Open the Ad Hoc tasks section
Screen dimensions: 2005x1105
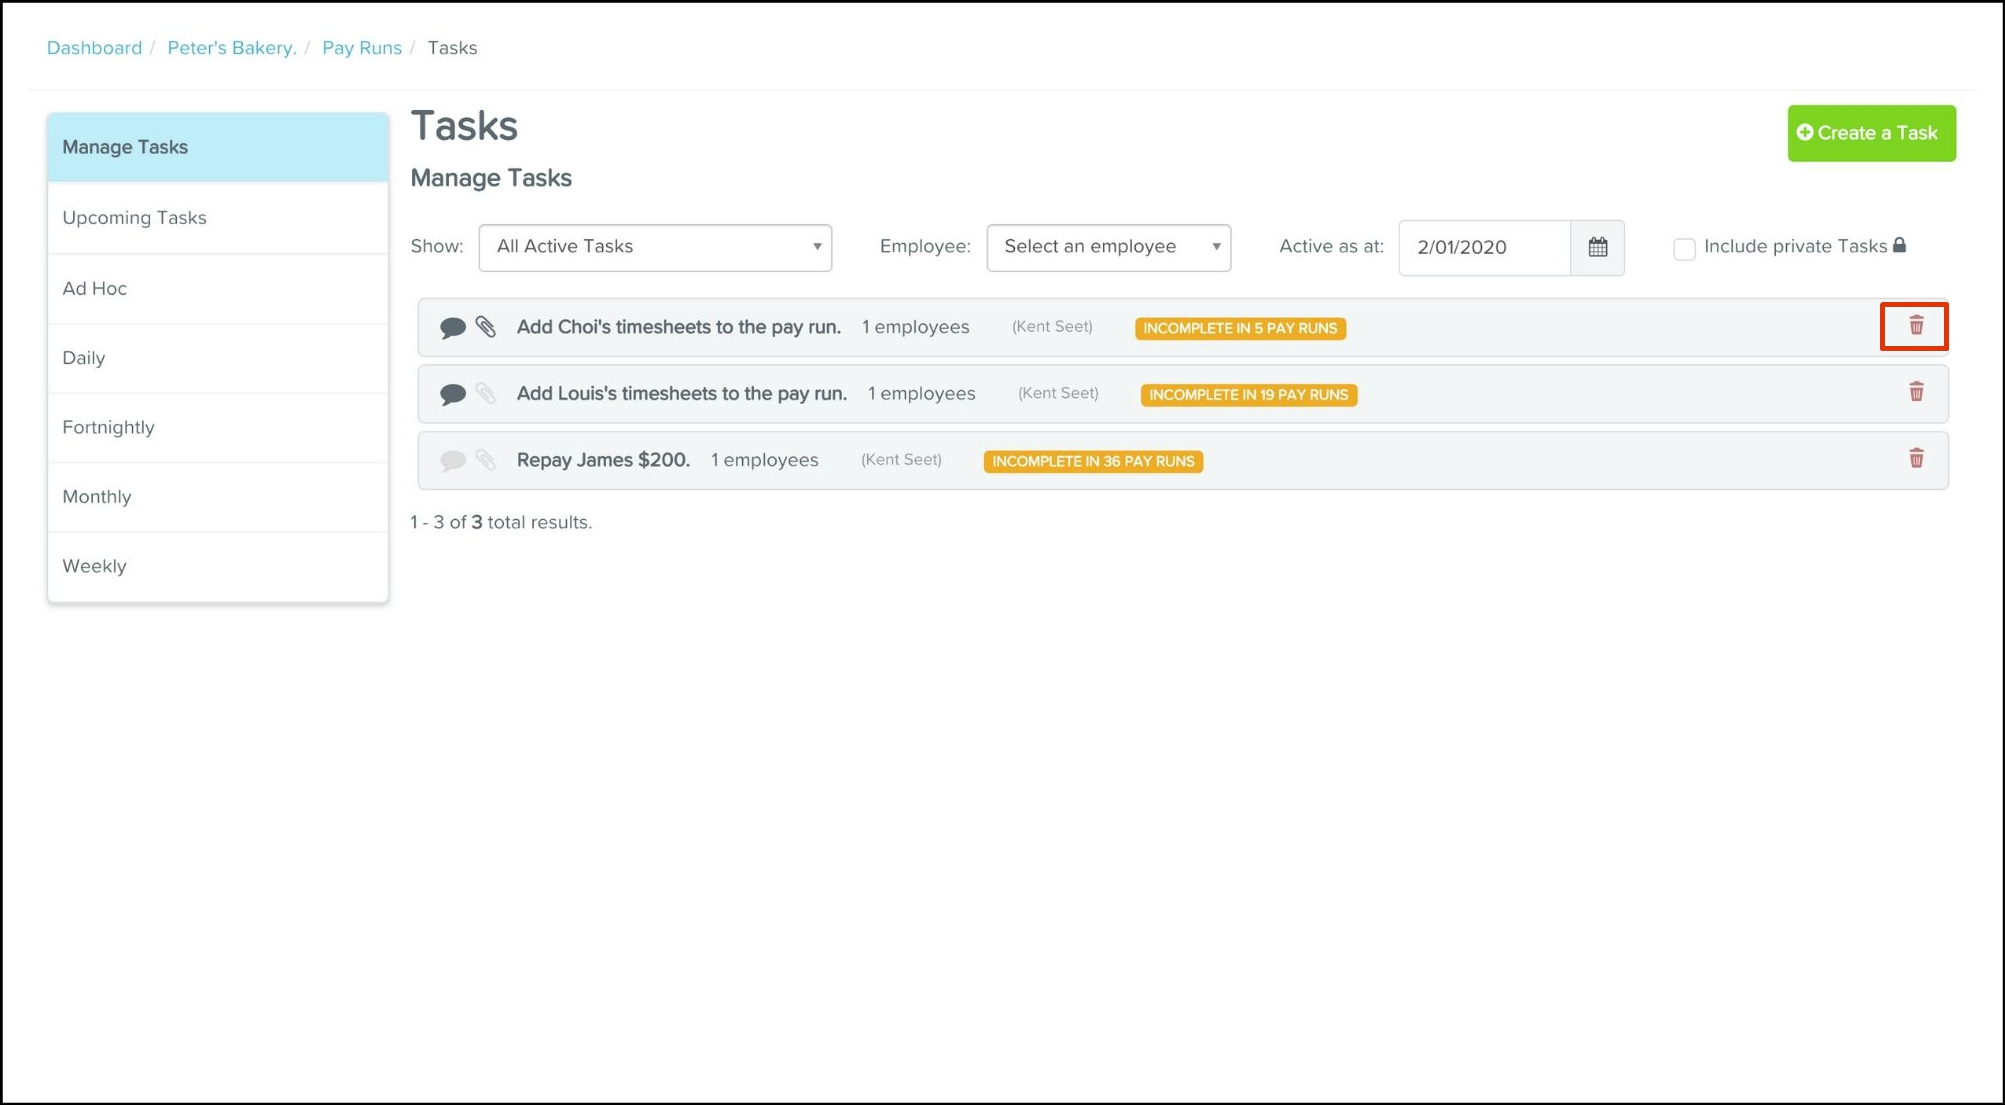pos(94,288)
